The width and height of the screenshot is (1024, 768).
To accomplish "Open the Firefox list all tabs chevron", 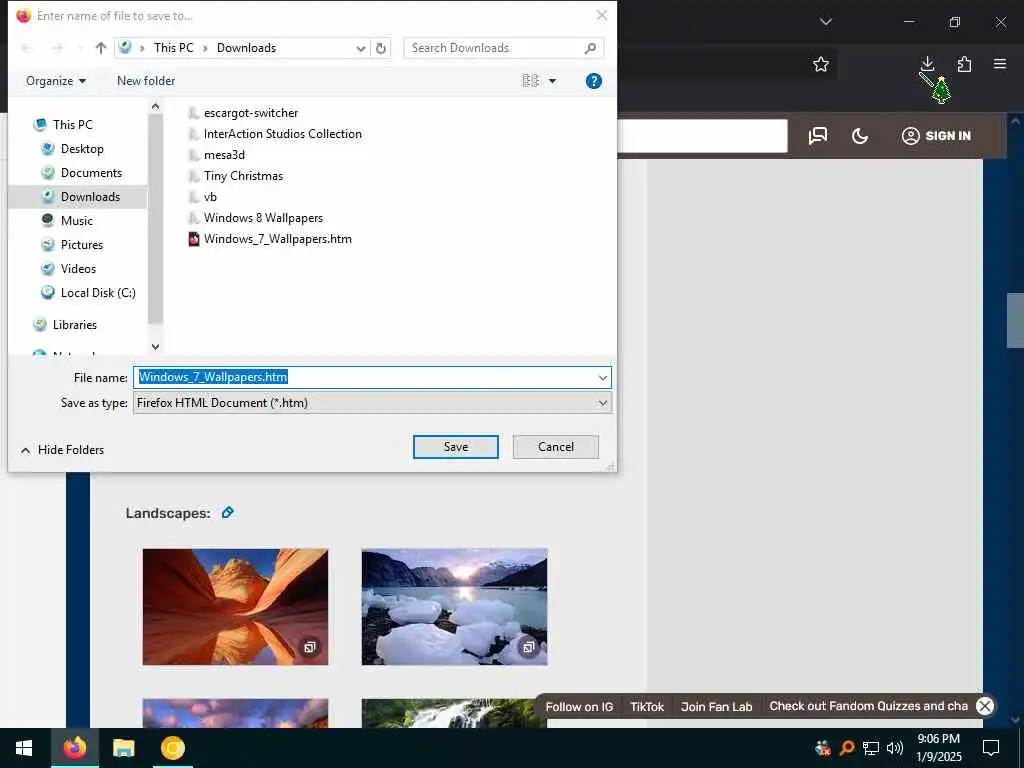I will [x=825, y=22].
